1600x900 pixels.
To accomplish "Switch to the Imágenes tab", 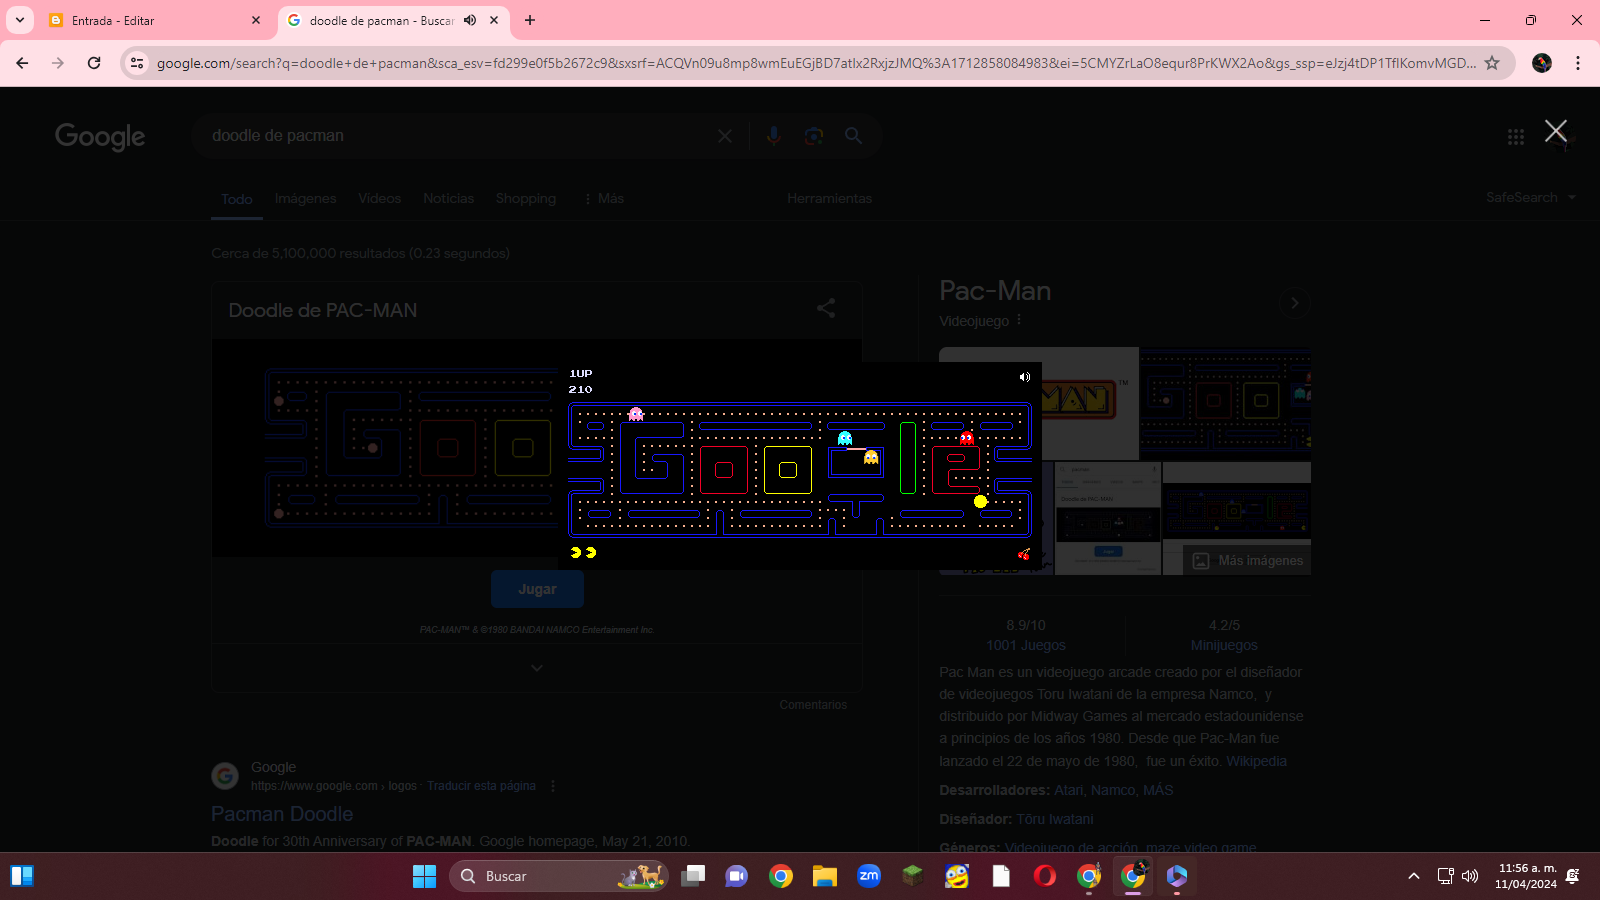I will point(305,198).
